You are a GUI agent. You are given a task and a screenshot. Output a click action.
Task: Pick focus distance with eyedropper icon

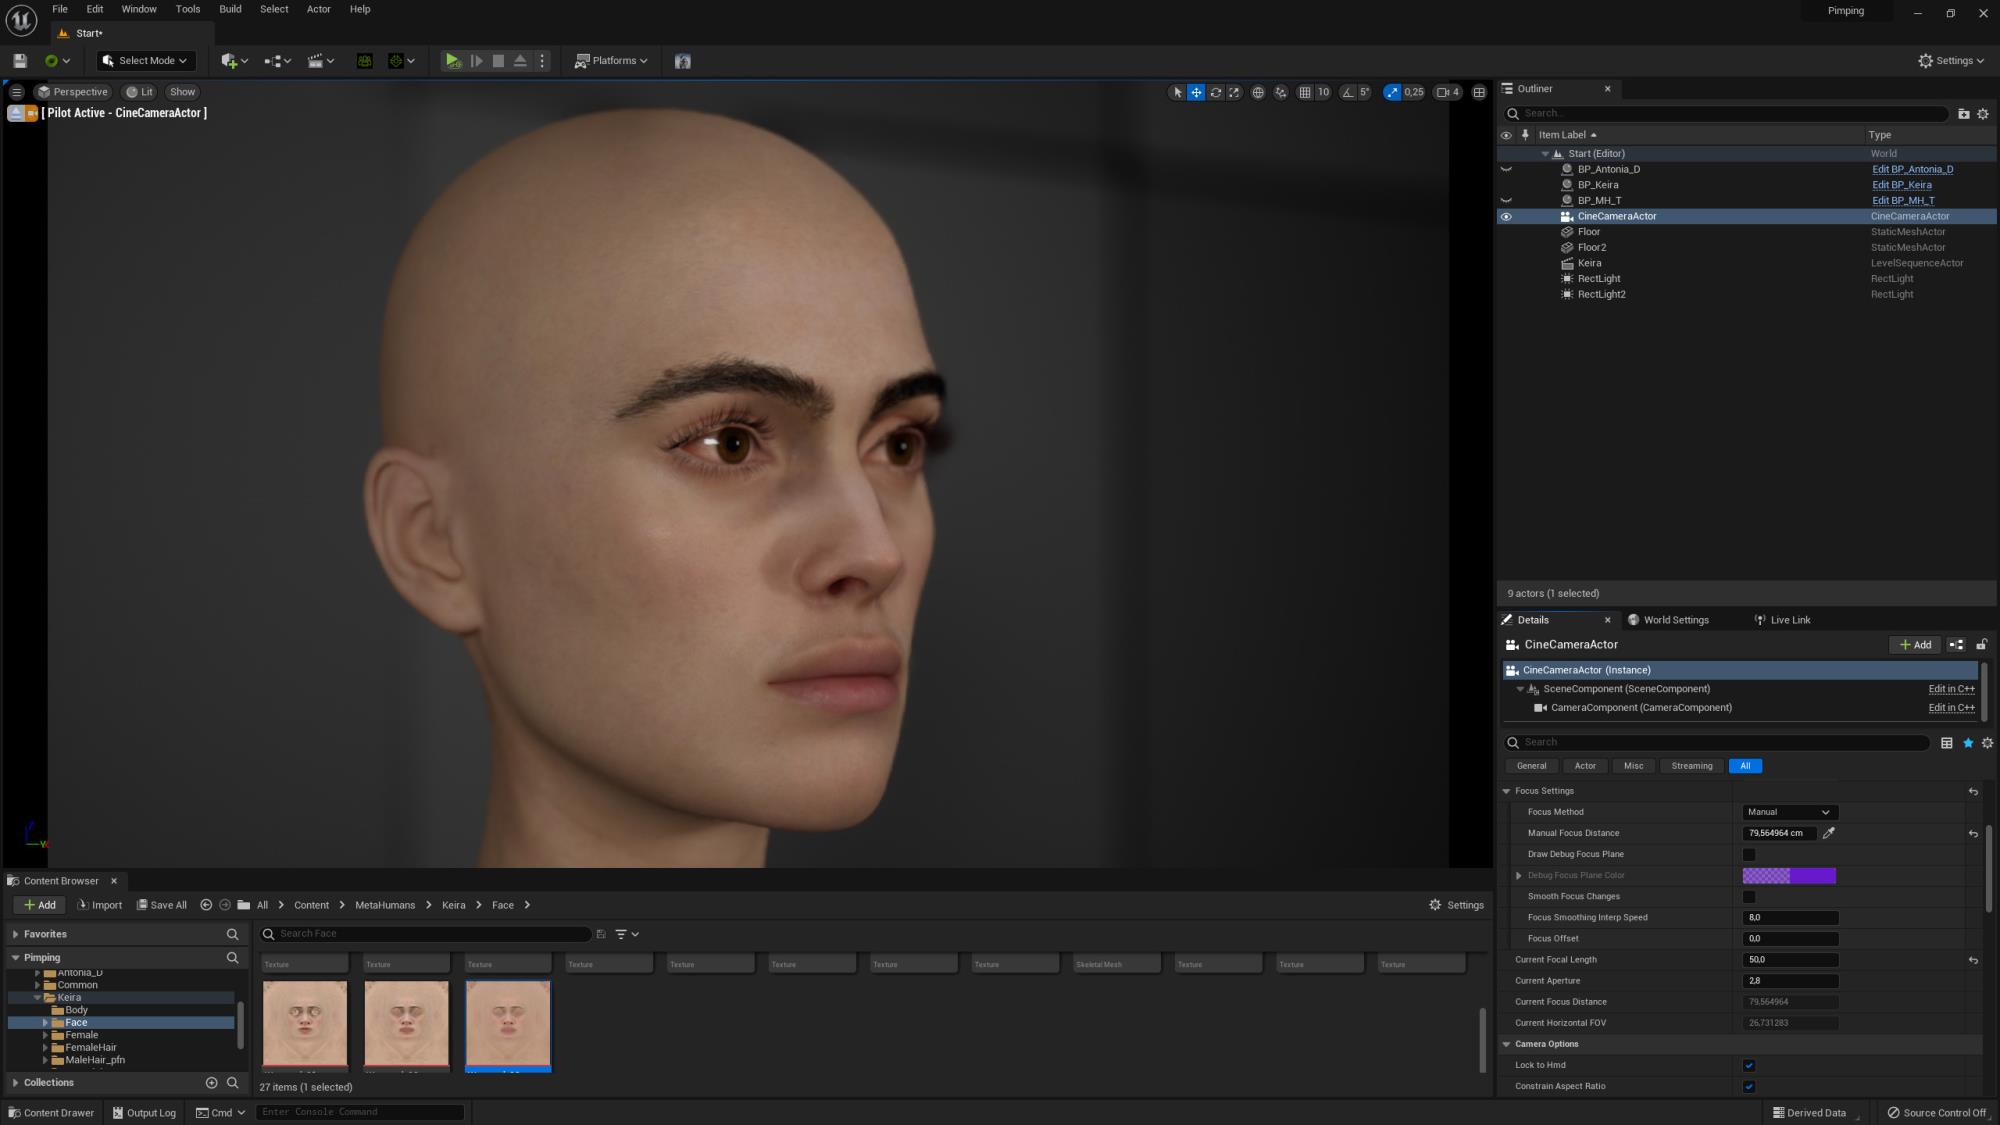pyautogui.click(x=1829, y=833)
